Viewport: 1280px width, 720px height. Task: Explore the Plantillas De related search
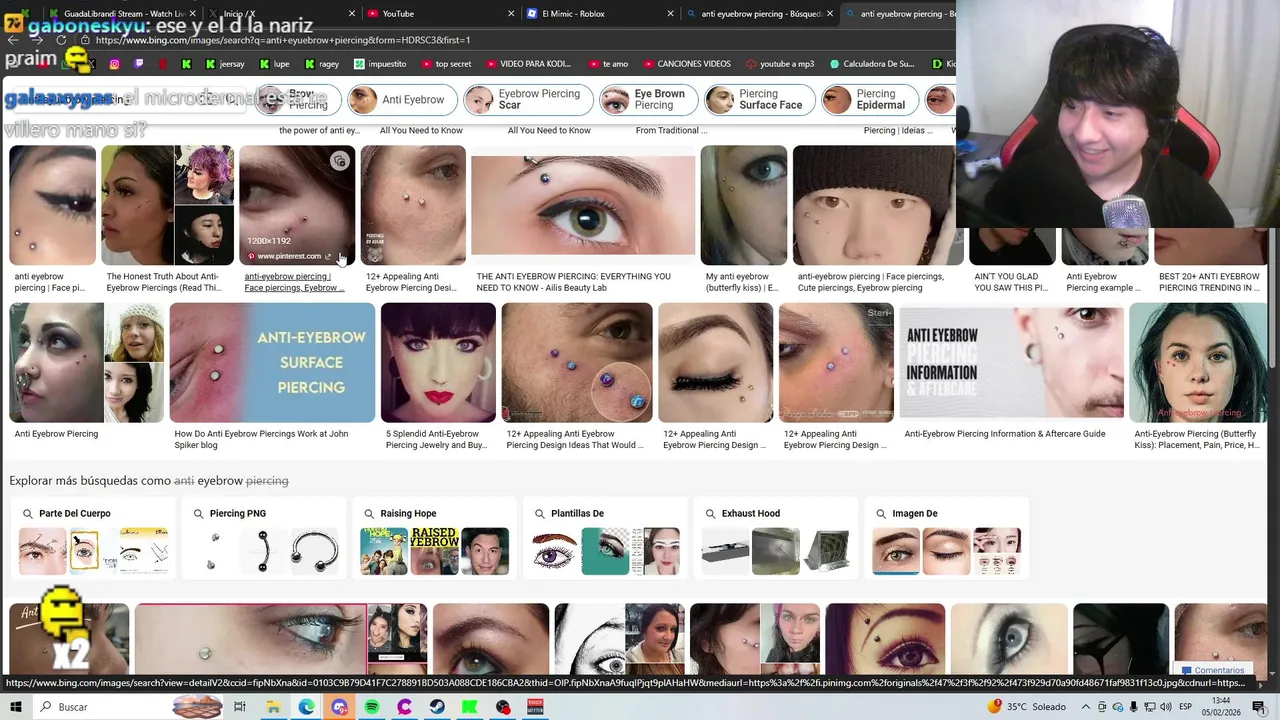(x=606, y=538)
